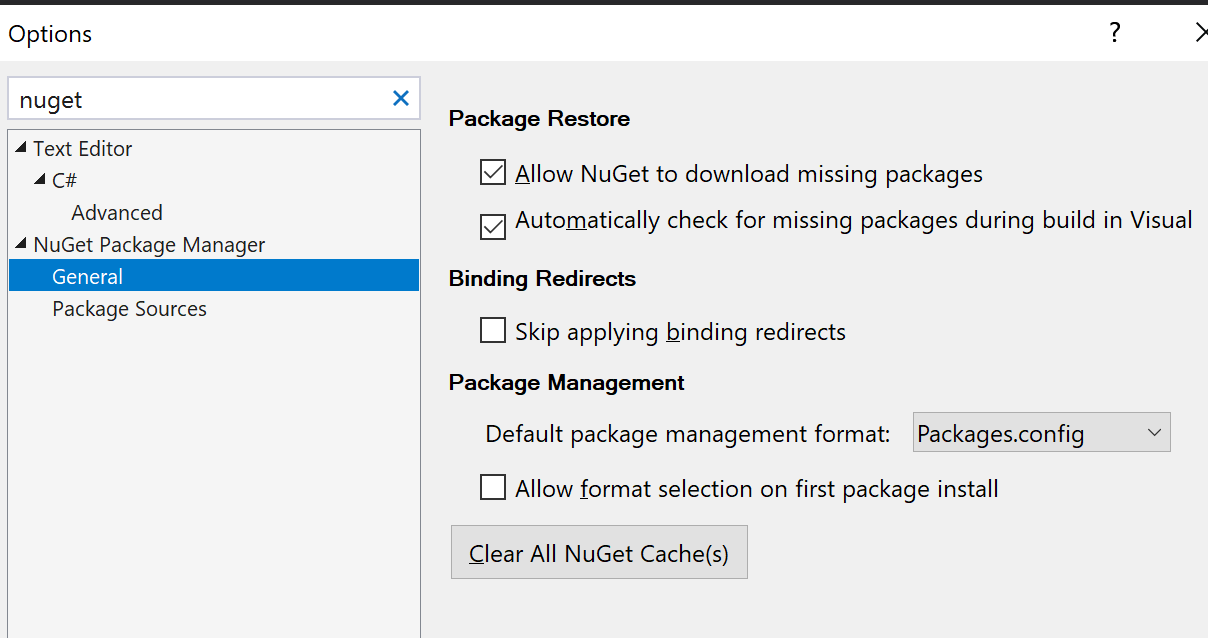Click the NuGet Package Manager label
This screenshot has width=1208, height=638.
click(150, 245)
